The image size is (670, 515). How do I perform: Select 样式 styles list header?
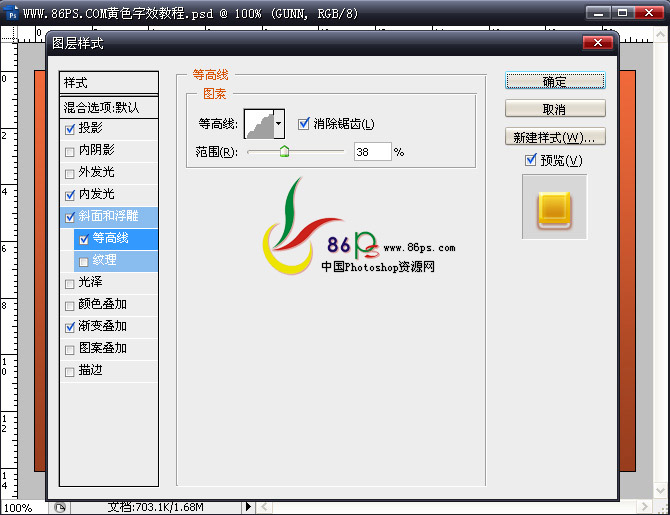(x=109, y=82)
